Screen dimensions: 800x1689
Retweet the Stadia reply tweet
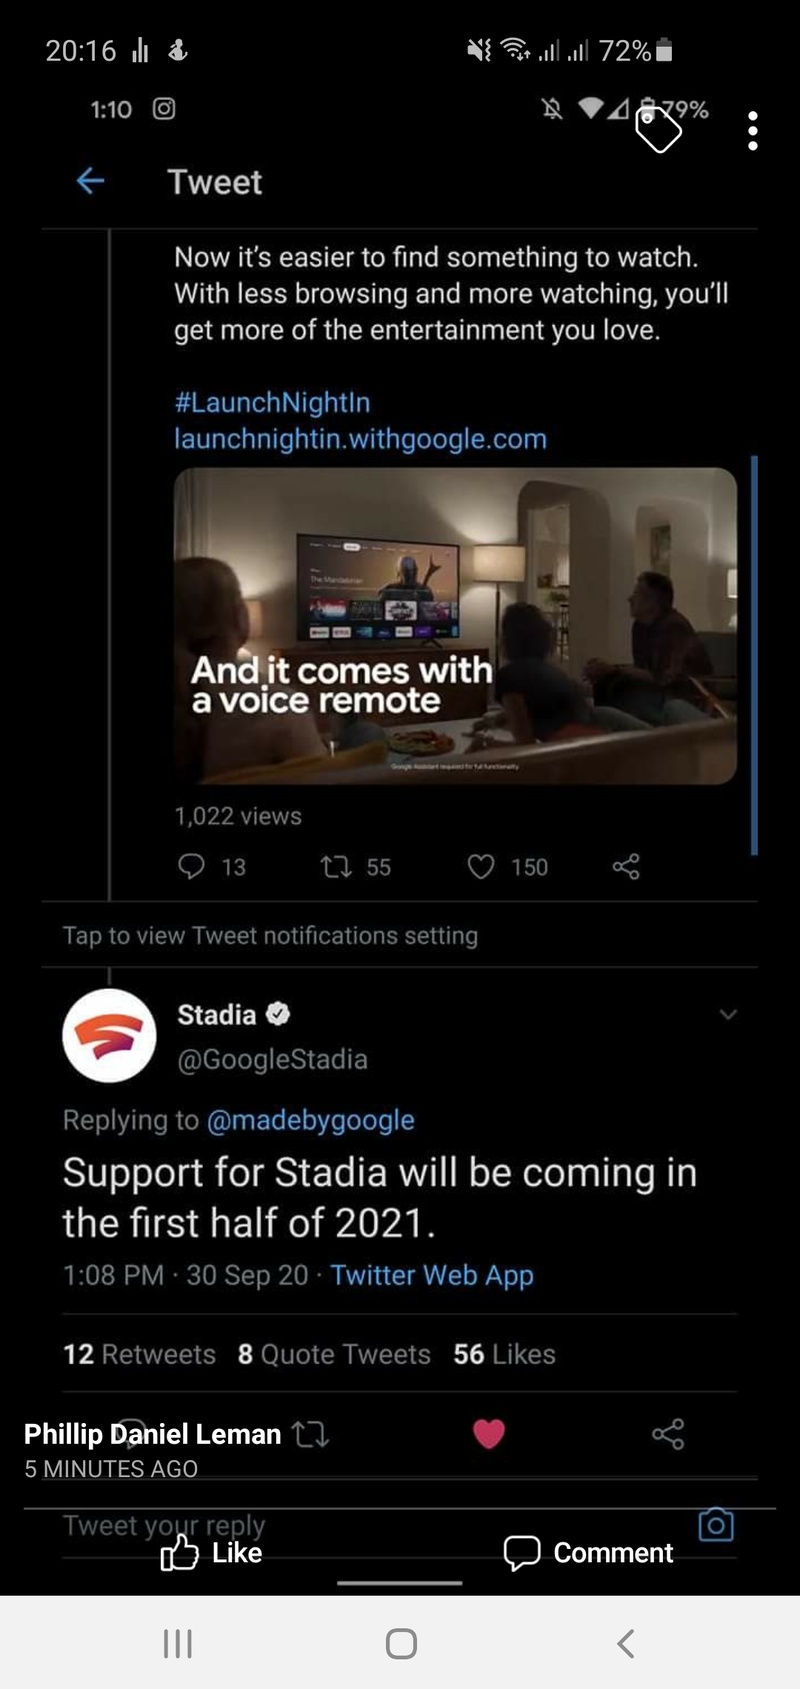(x=310, y=1435)
